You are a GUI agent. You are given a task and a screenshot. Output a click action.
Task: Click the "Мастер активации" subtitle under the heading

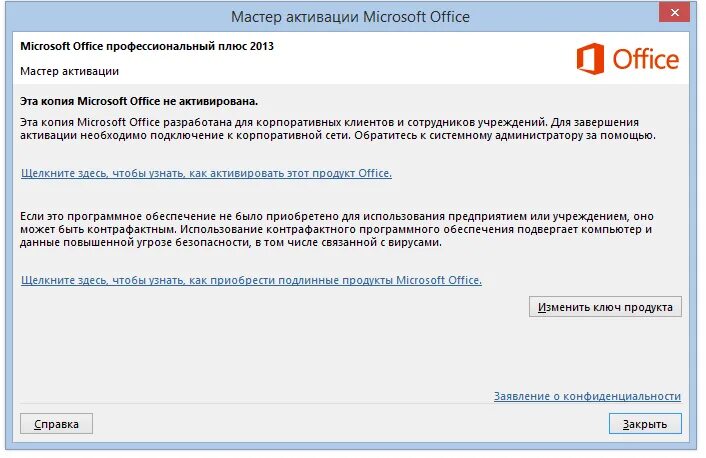tap(70, 72)
